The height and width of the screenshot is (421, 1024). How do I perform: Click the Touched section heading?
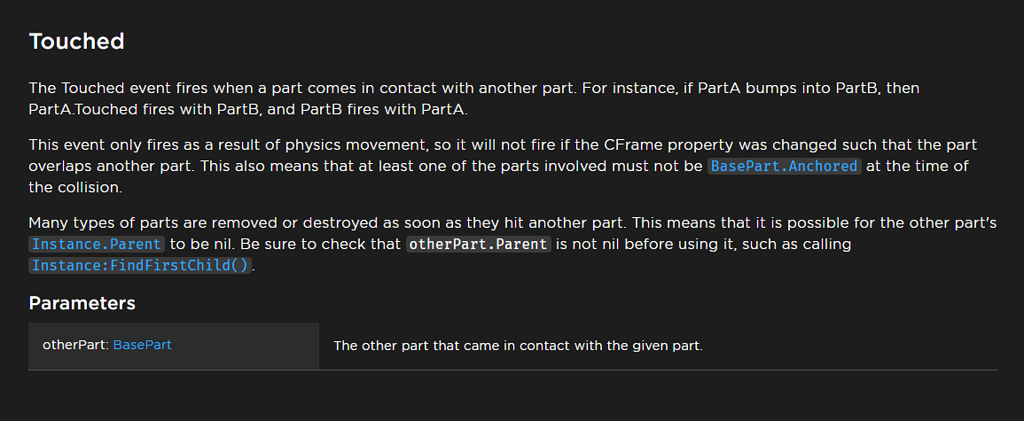click(x=76, y=41)
